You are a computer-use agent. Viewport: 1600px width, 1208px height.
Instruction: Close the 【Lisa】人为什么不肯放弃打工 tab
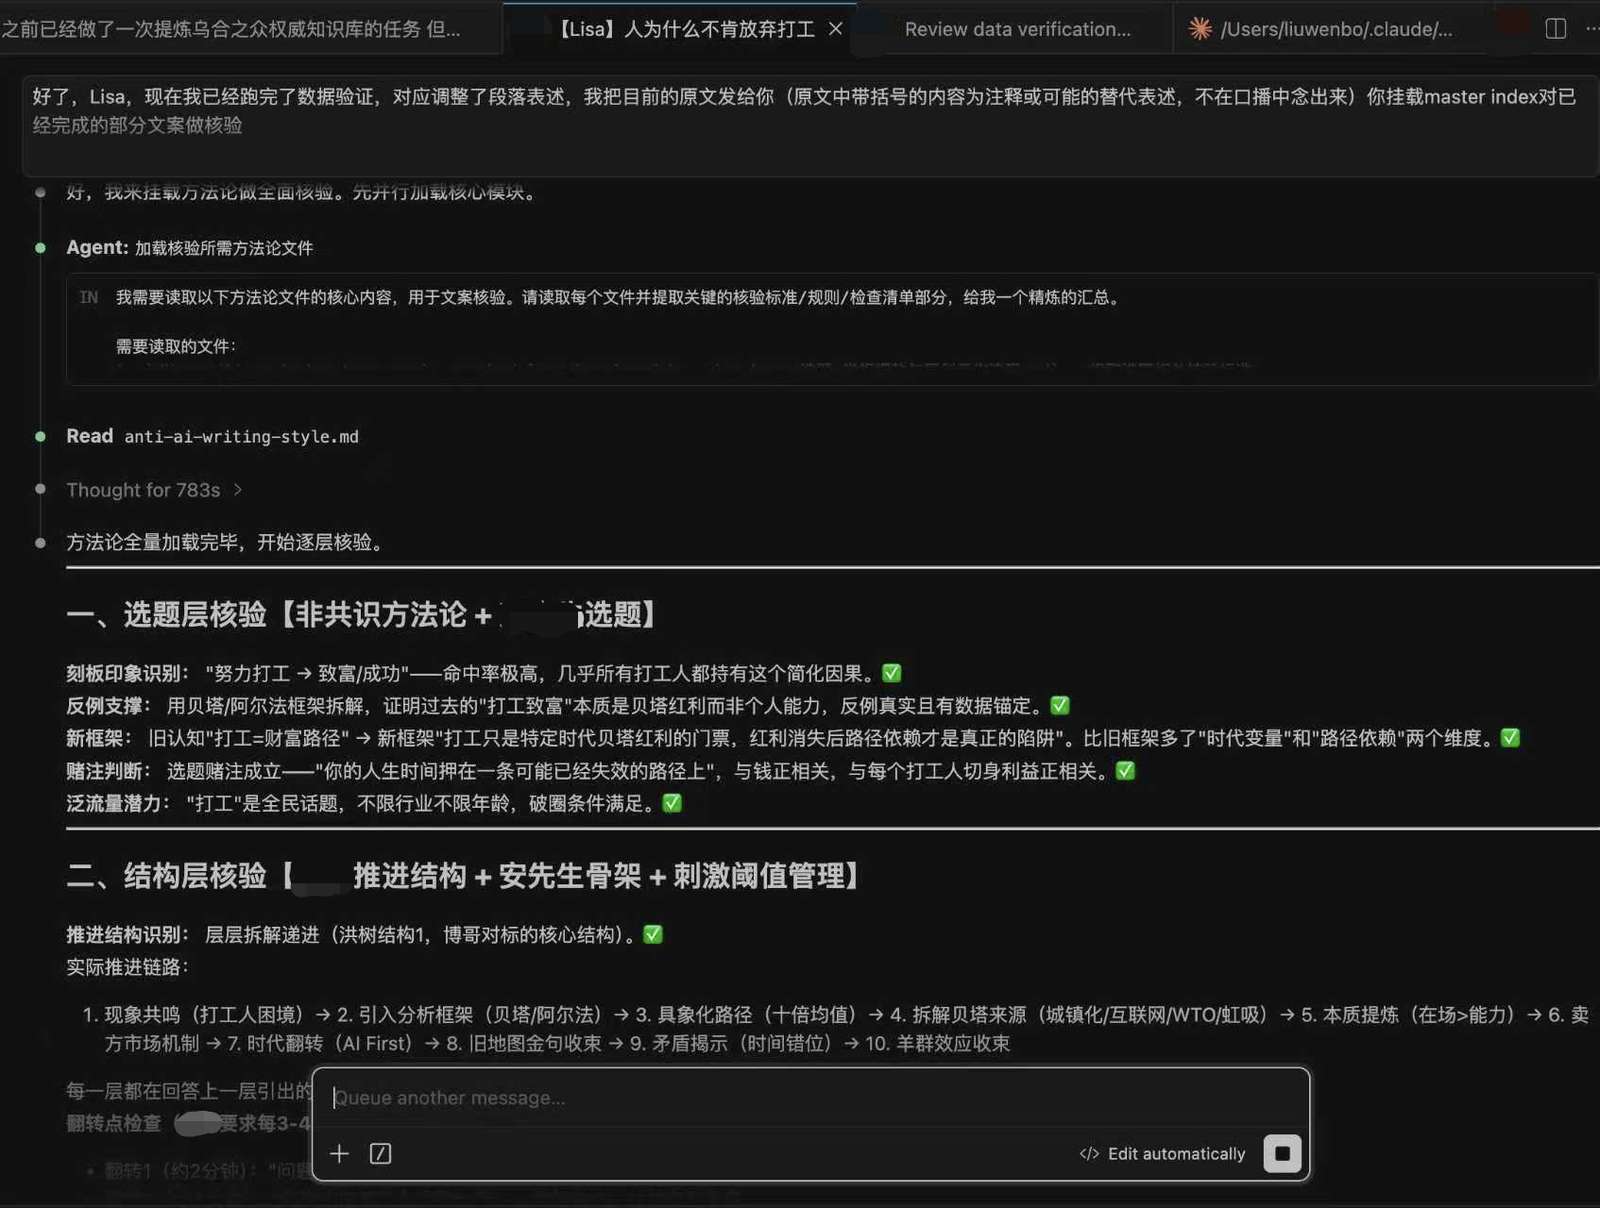point(835,29)
